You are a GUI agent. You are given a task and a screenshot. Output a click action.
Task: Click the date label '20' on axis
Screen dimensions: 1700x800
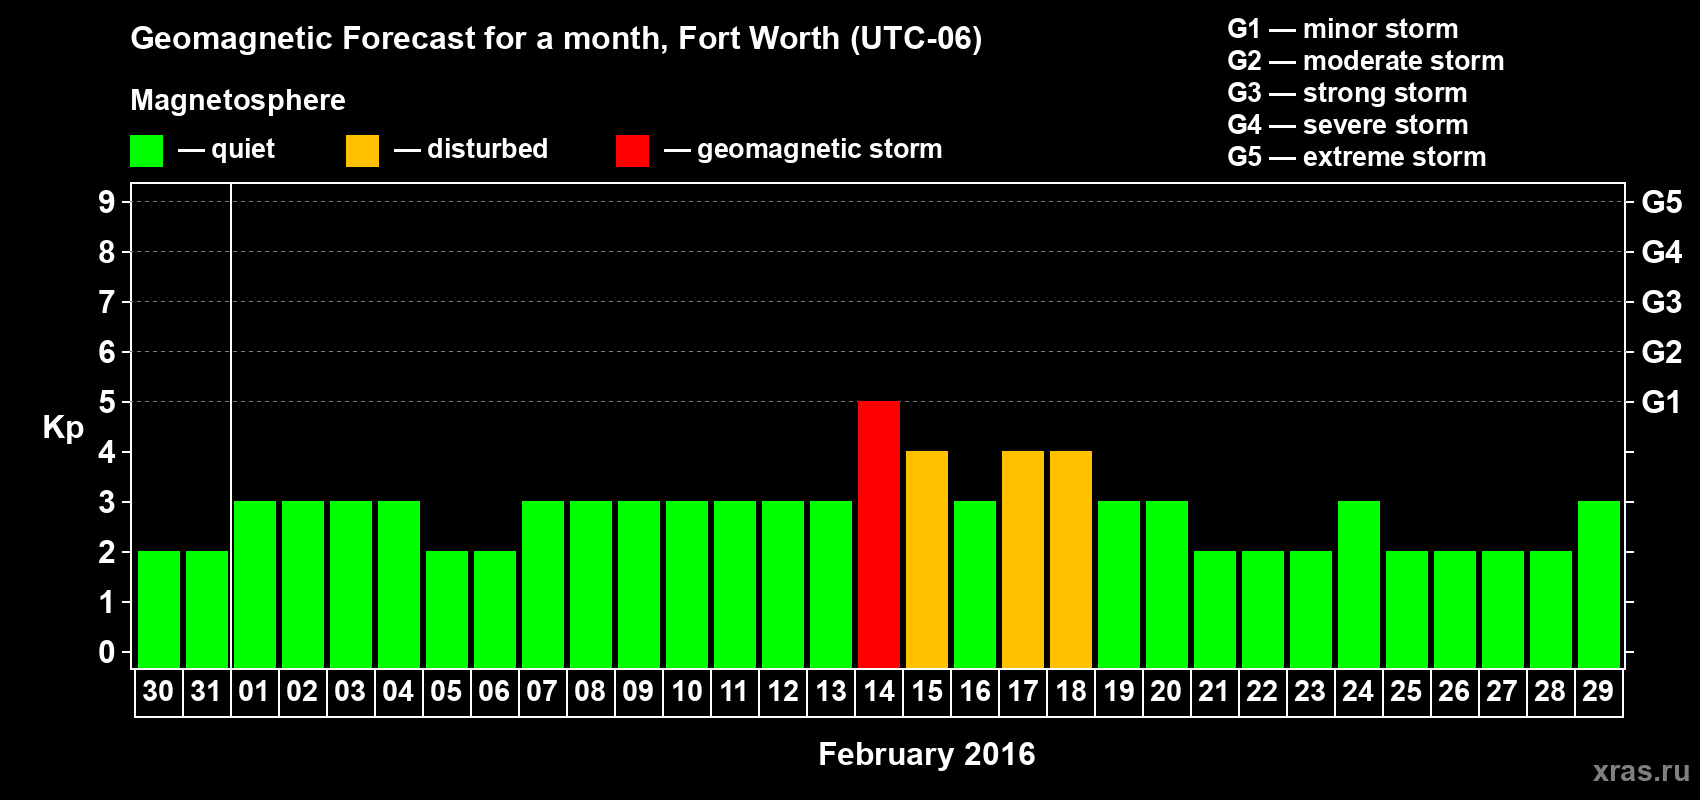tap(1166, 692)
